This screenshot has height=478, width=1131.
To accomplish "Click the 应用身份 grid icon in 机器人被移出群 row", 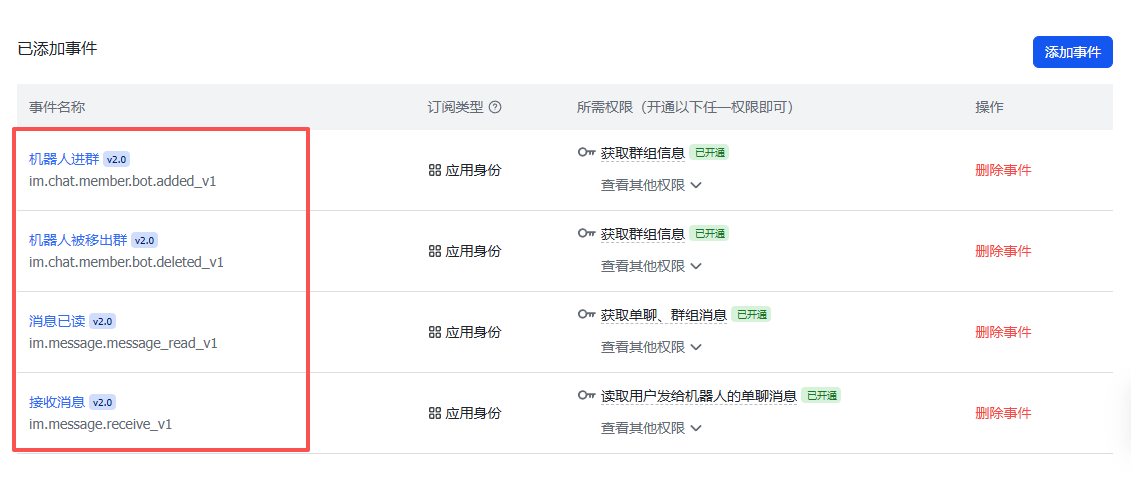I will coord(435,251).
